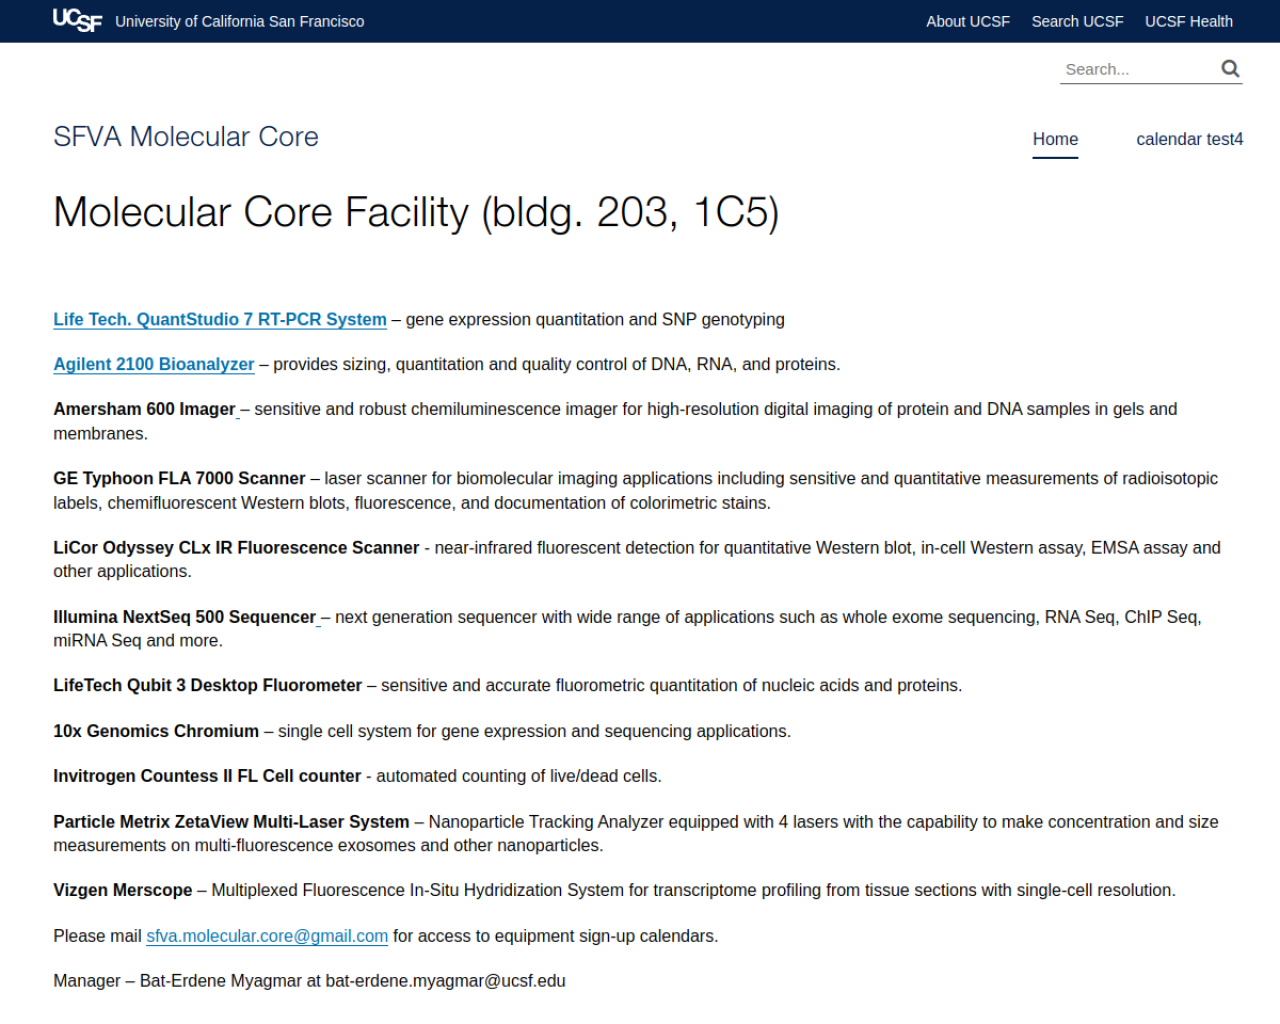
Task: Open the calendar test4 navigation item
Action: (x=1189, y=139)
